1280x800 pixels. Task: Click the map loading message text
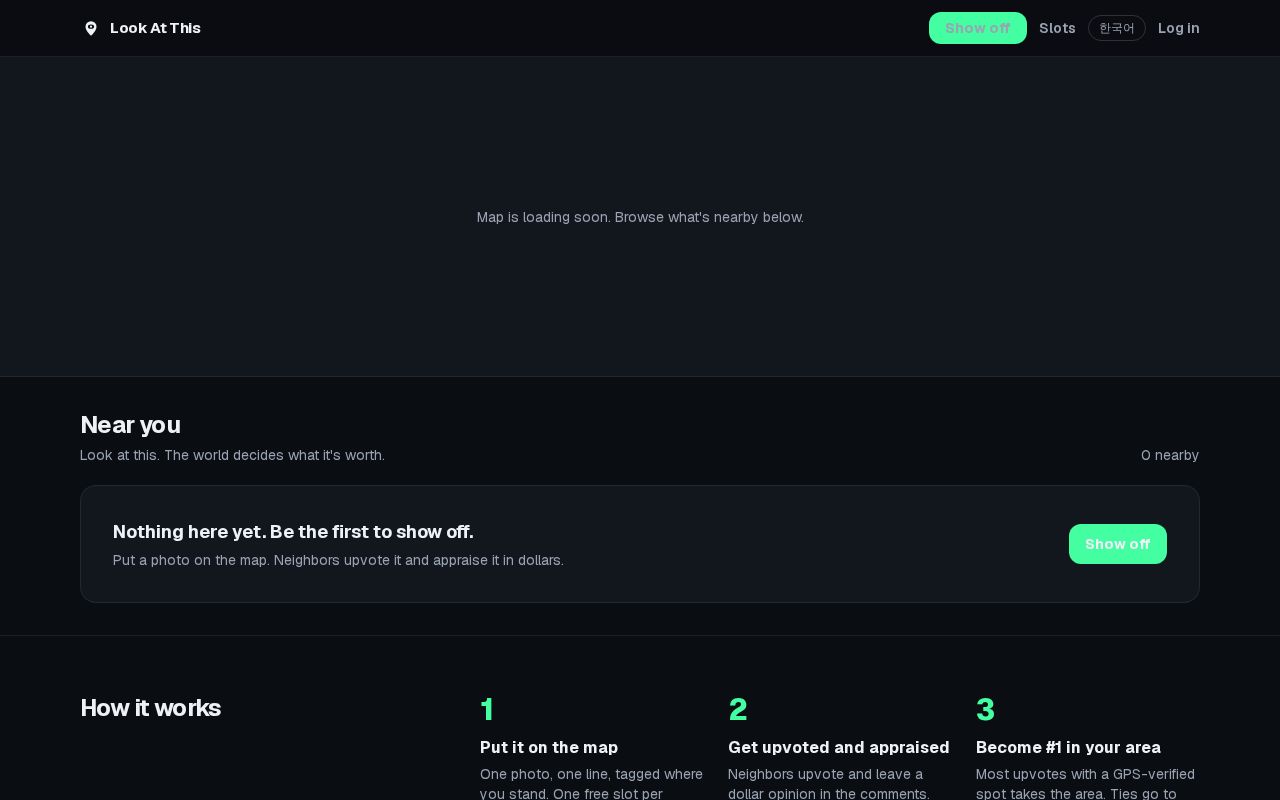pyautogui.click(x=640, y=217)
